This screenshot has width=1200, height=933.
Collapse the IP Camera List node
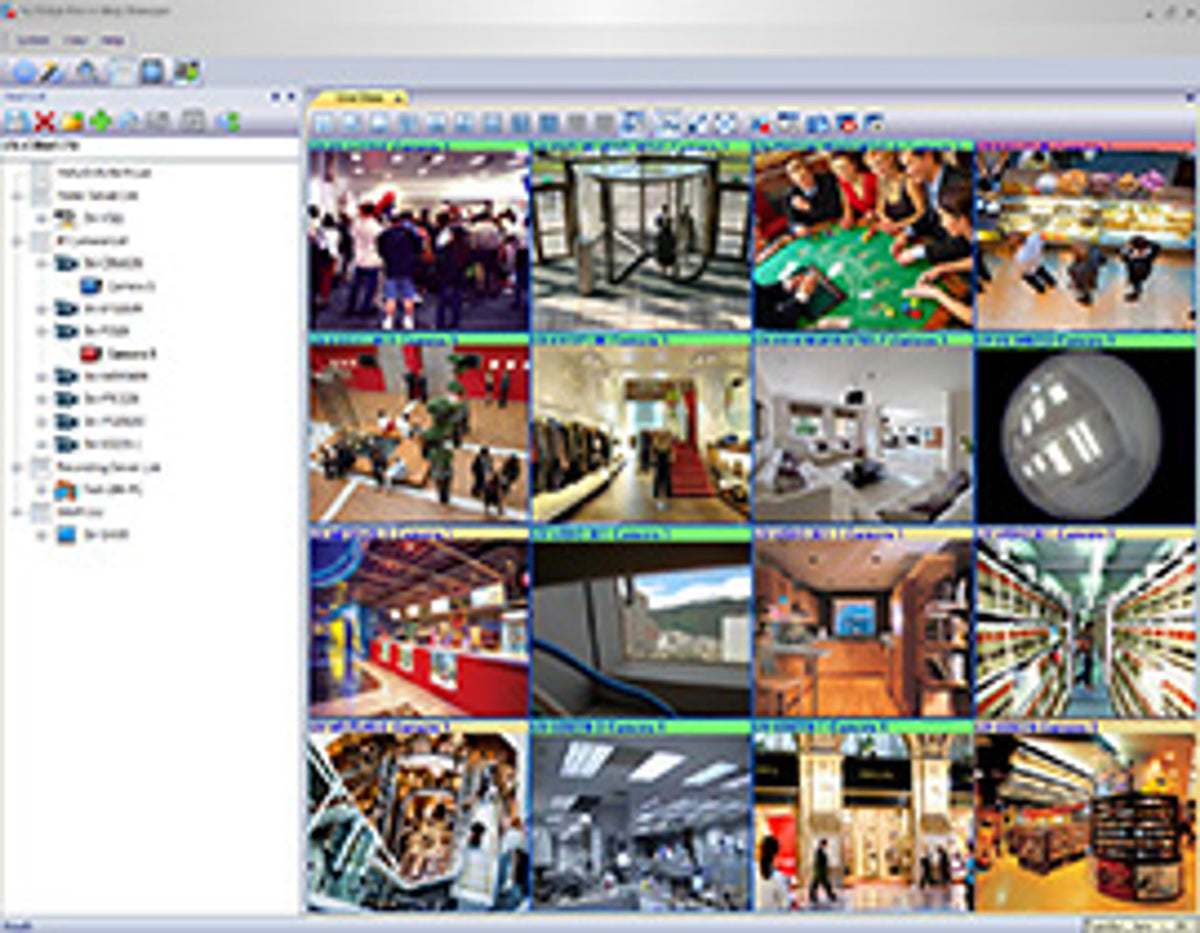(17, 241)
